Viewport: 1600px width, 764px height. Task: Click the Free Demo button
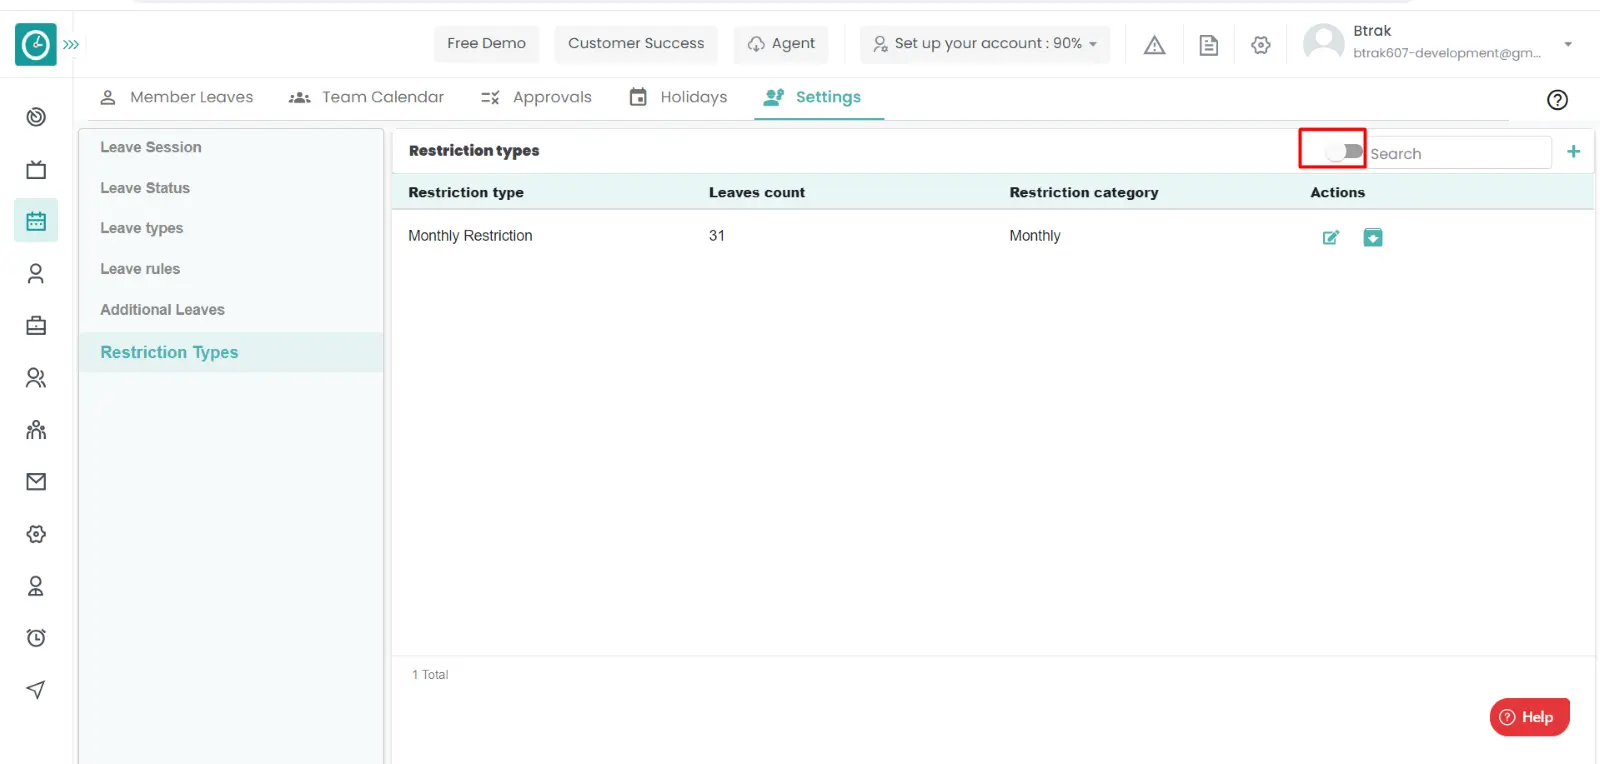[x=486, y=44]
